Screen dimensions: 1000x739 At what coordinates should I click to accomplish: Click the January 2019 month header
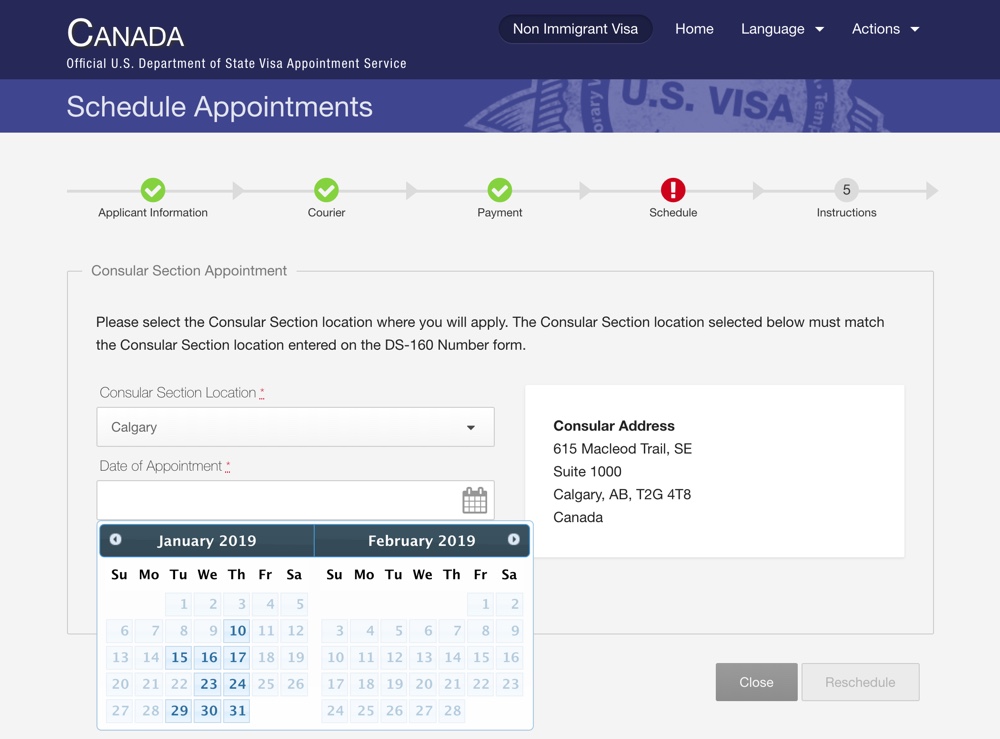point(207,541)
